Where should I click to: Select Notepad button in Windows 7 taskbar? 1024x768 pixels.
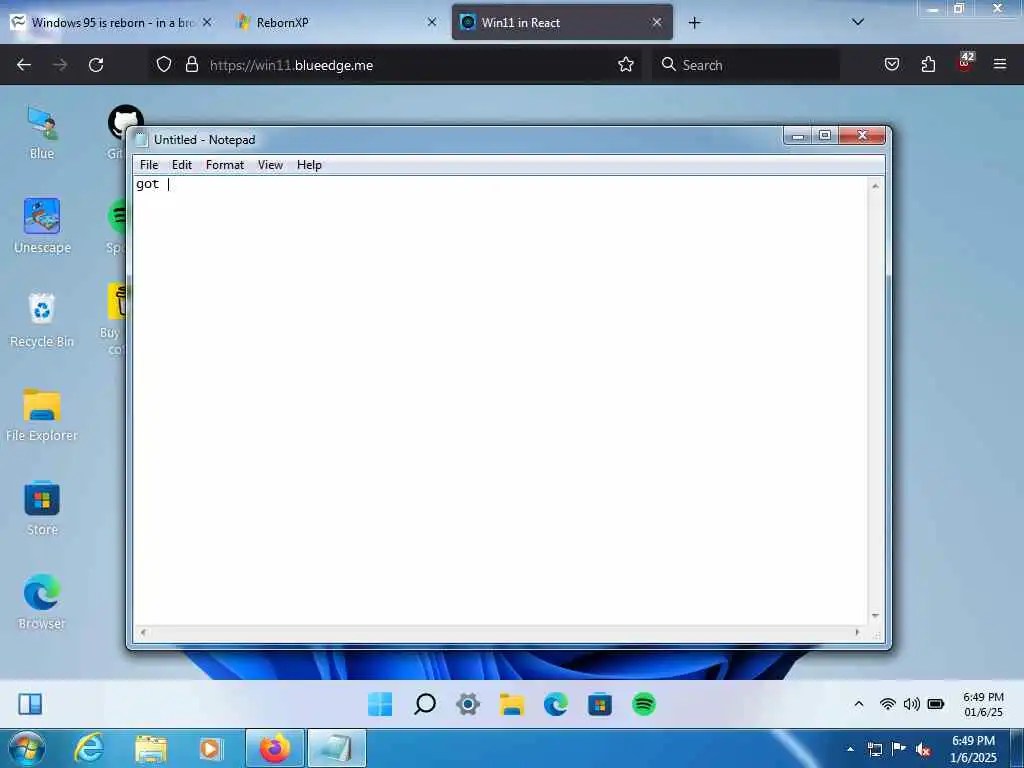336,749
